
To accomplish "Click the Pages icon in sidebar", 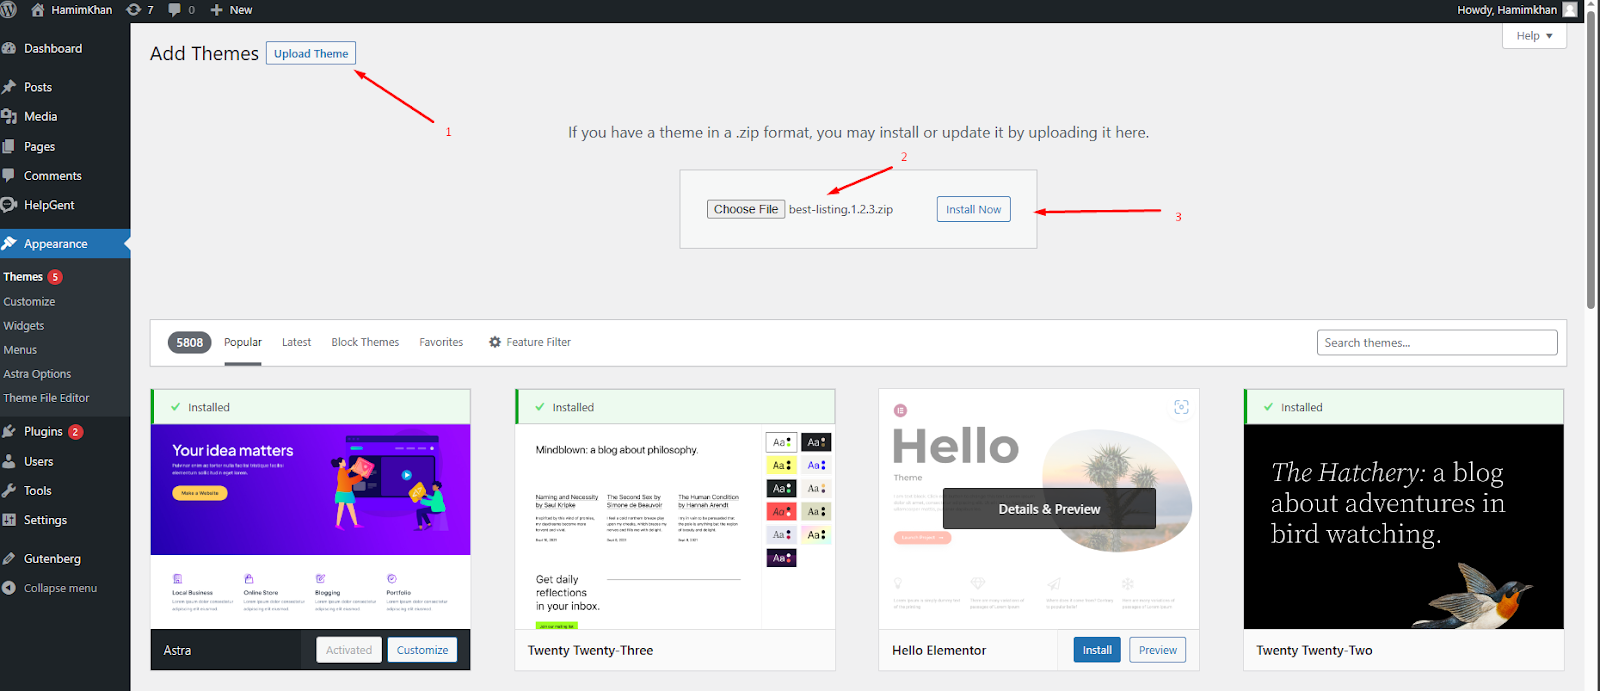I will tap(9, 146).
